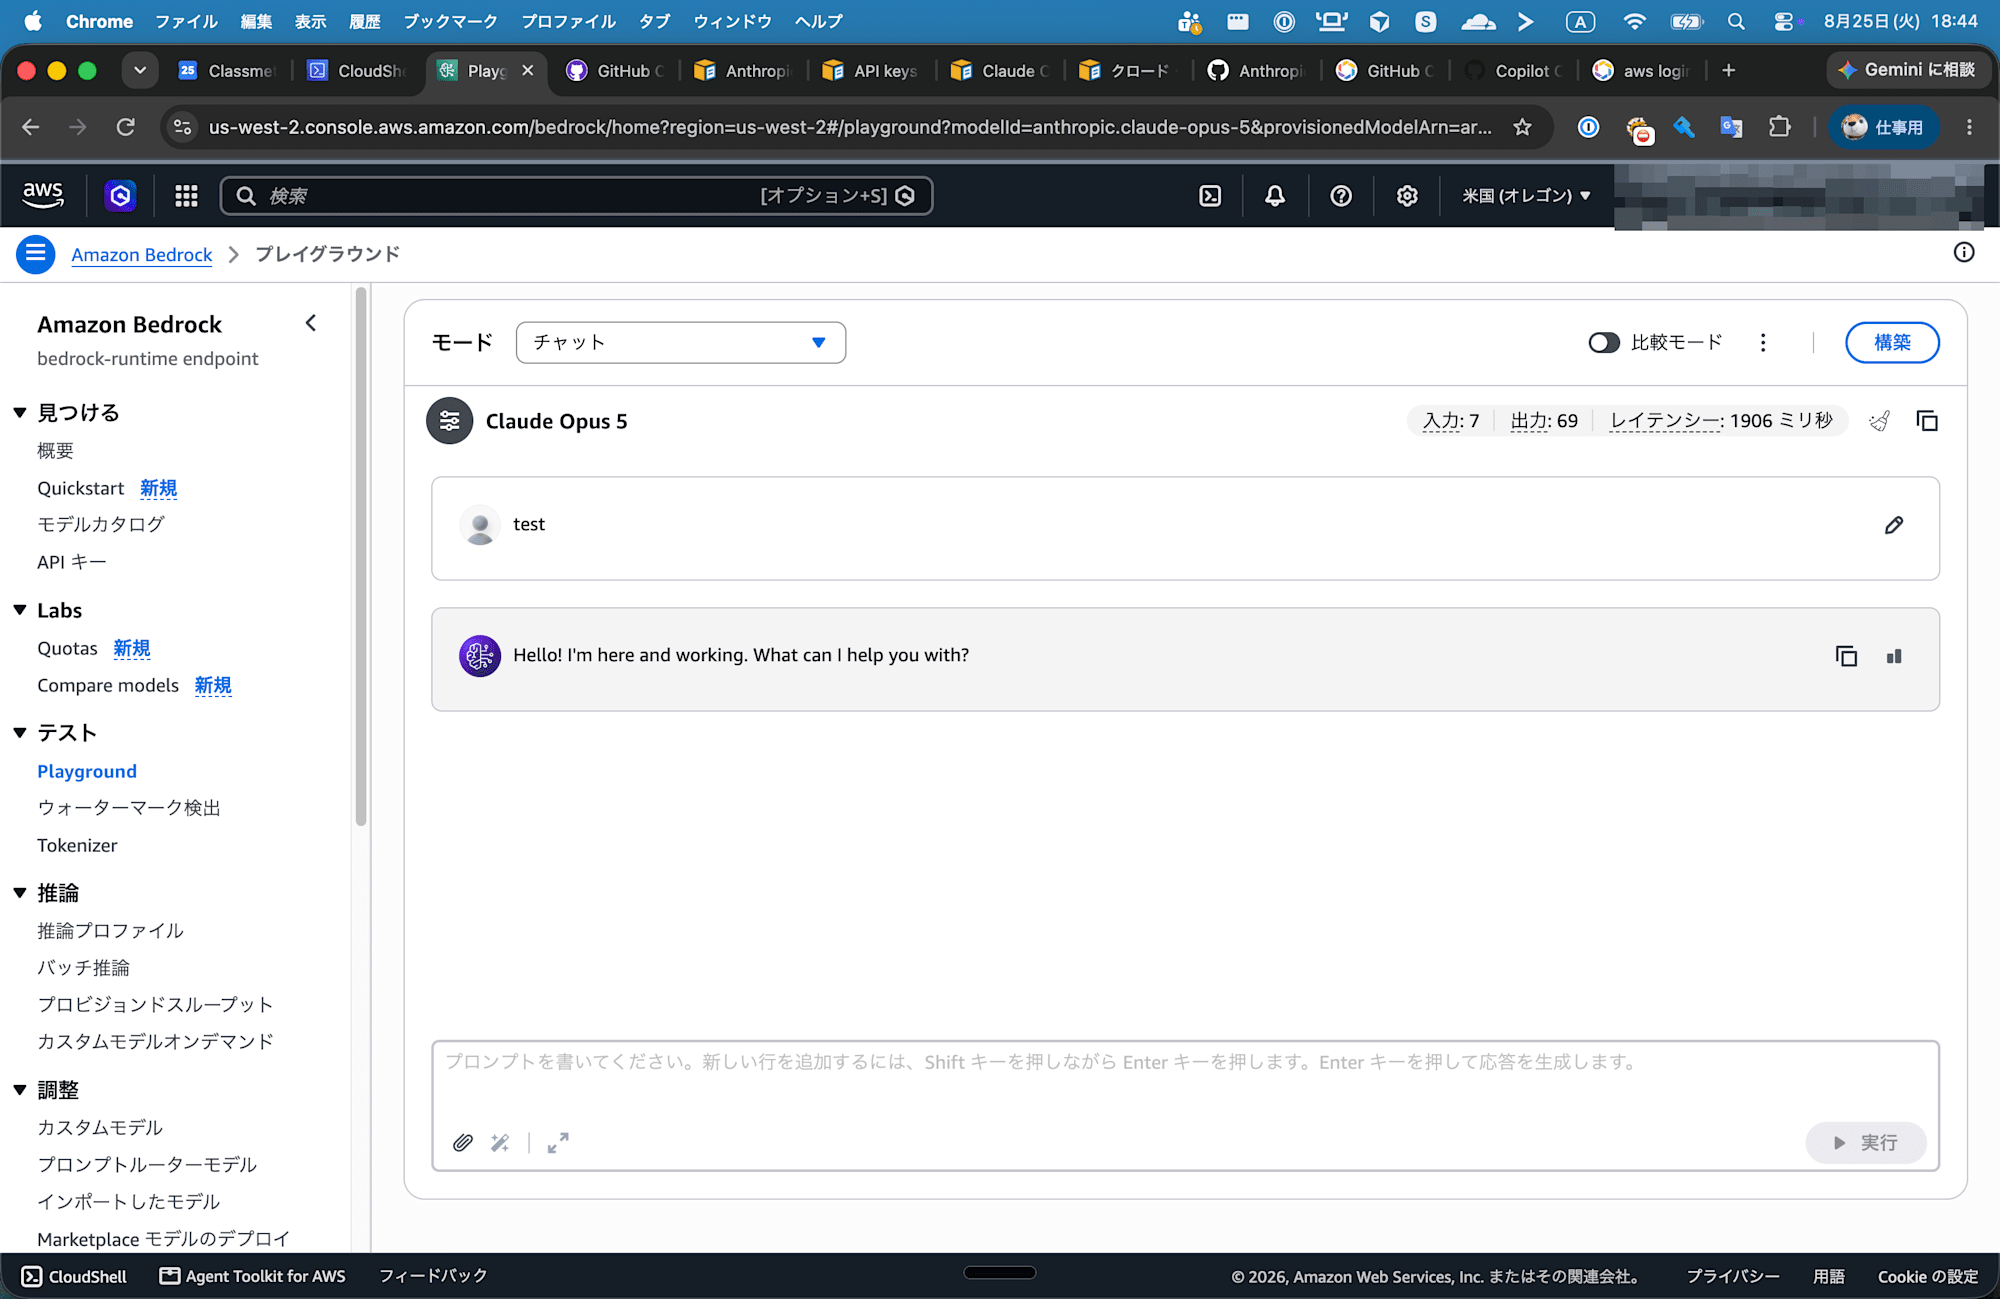The height and width of the screenshot is (1299, 2000).
Task: Switch to the CloudShell browser tab
Action: click(358, 71)
